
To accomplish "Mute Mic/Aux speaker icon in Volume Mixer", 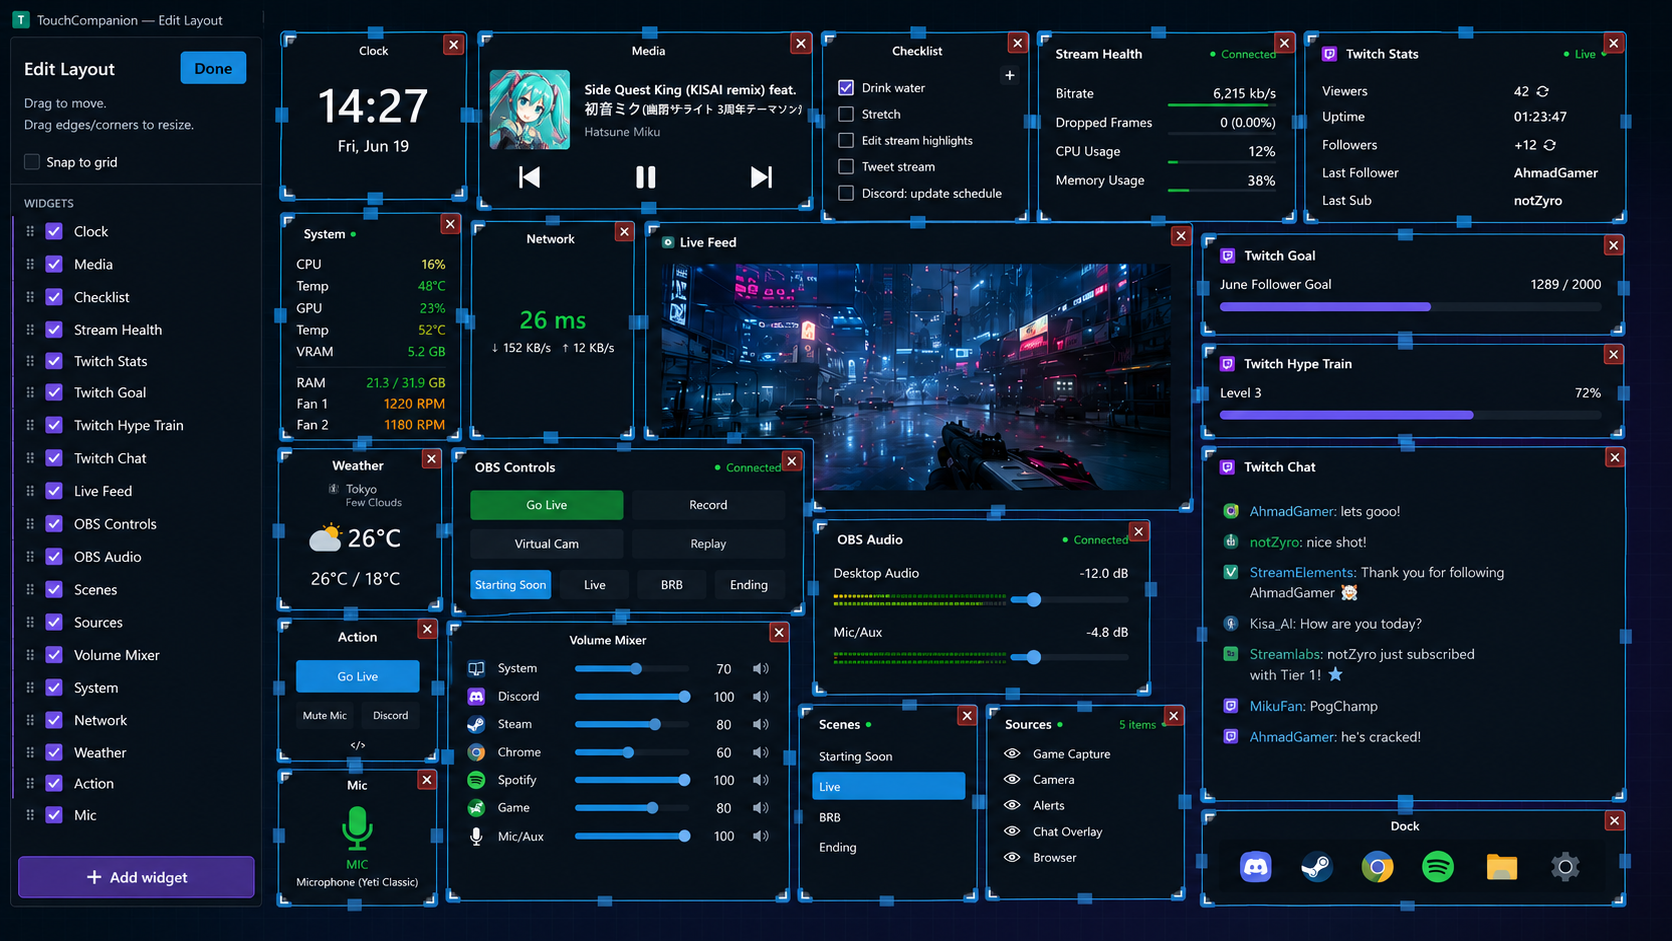I will [761, 836].
